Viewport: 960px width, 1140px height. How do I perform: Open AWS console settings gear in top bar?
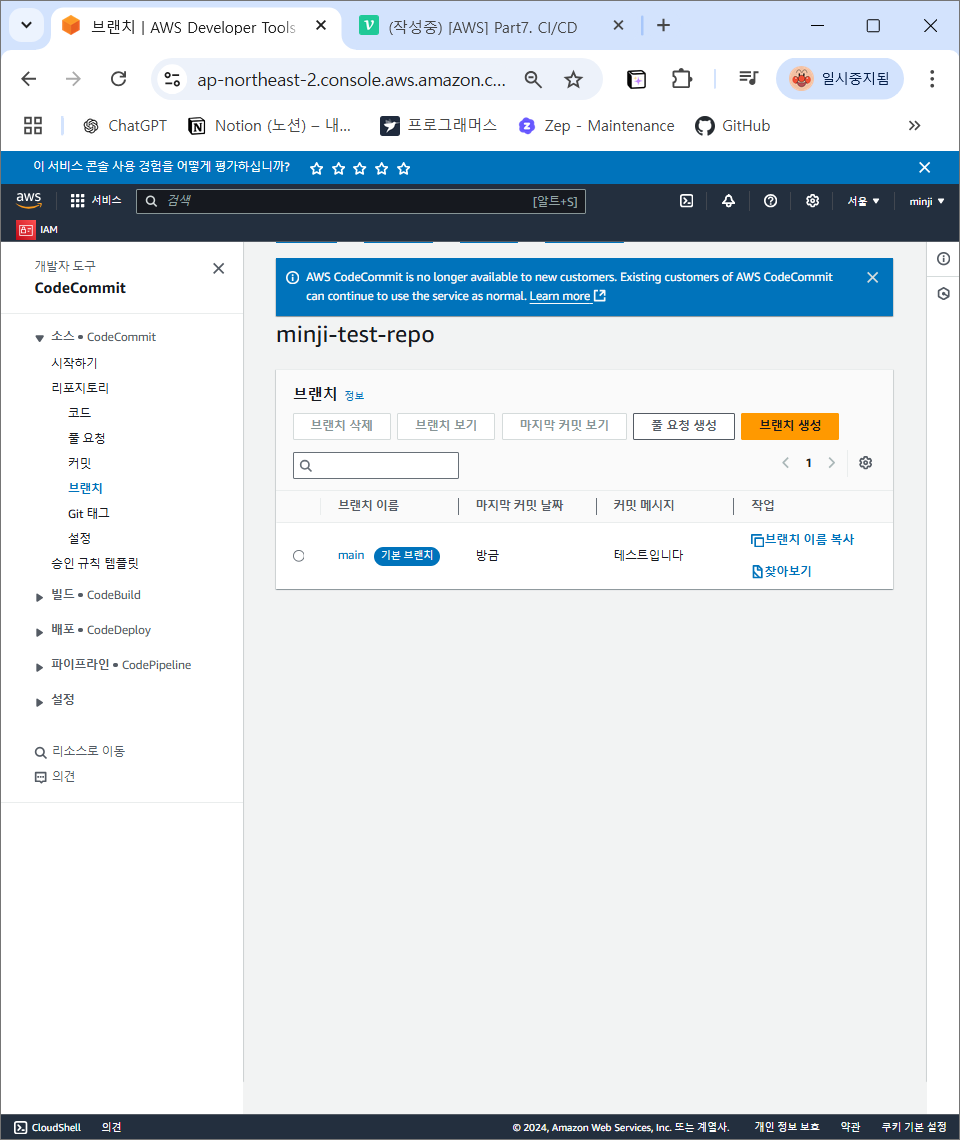point(812,201)
